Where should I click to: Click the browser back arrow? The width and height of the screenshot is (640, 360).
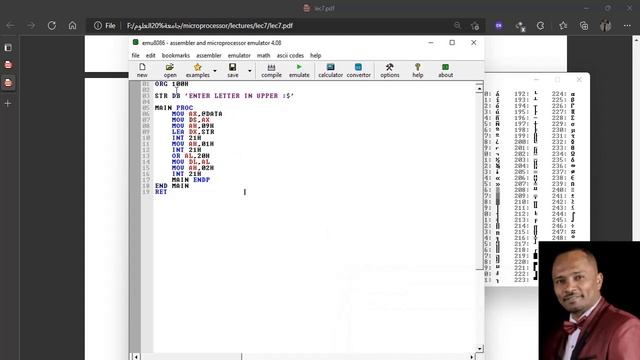[x=11, y=25]
